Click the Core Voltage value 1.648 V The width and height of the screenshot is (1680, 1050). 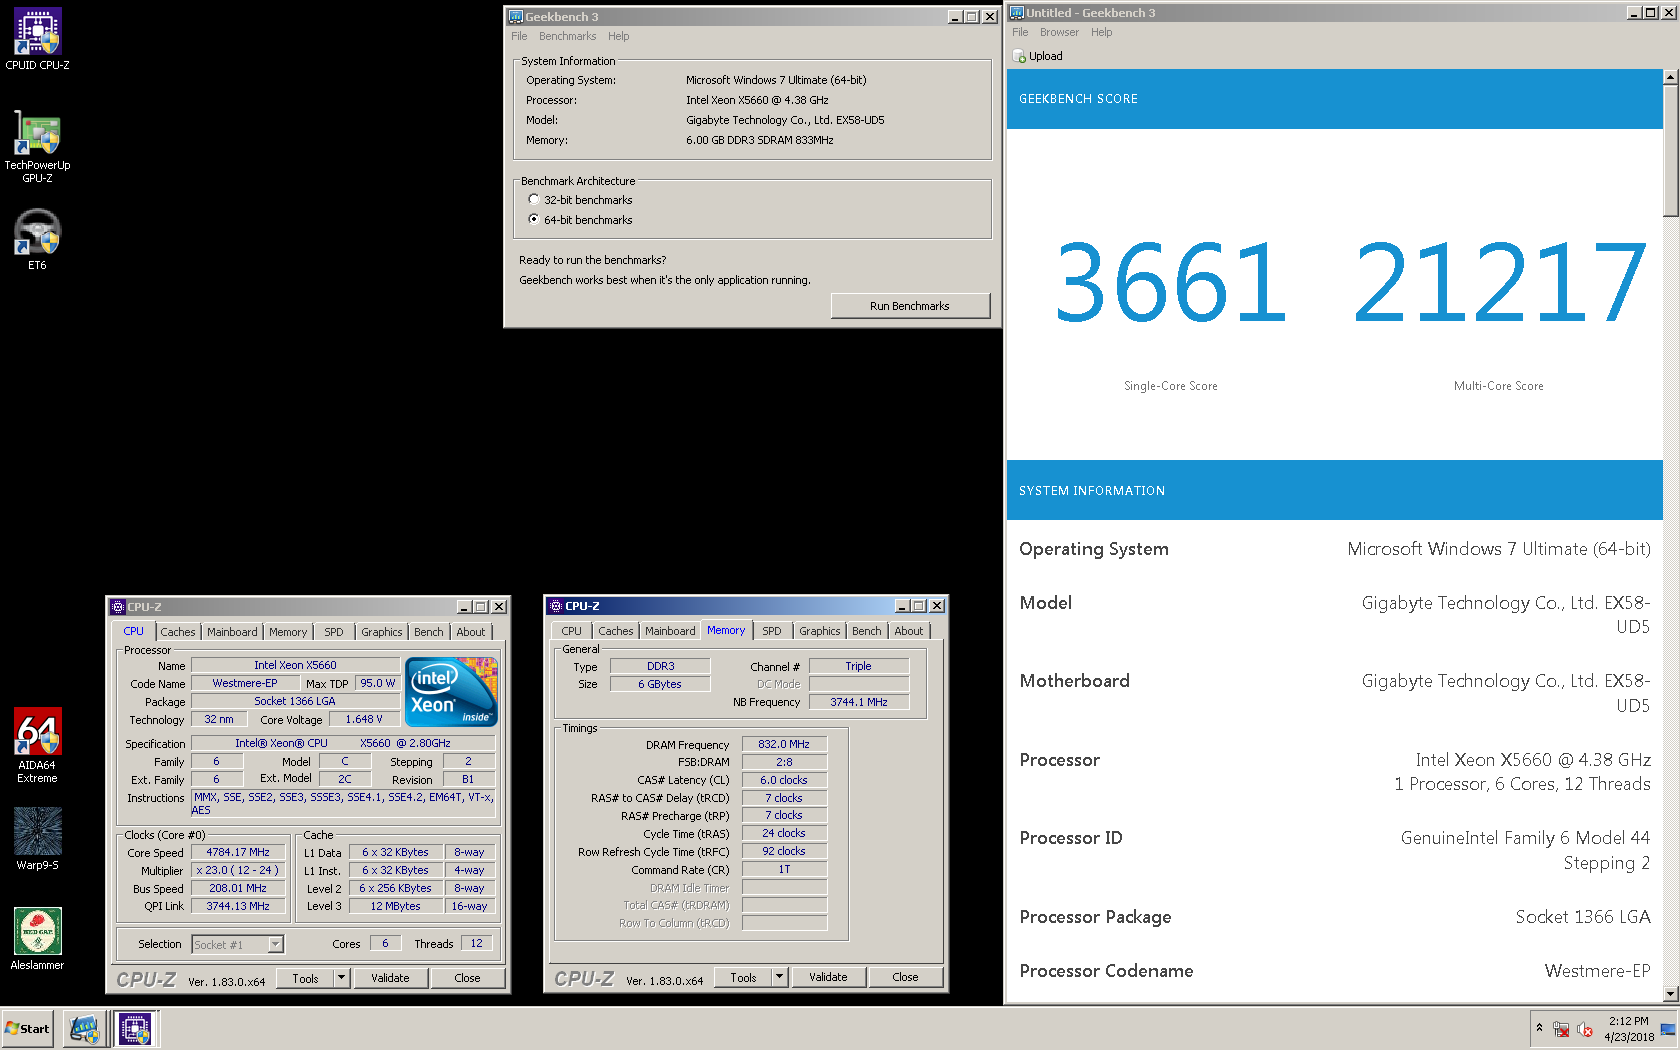(364, 719)
